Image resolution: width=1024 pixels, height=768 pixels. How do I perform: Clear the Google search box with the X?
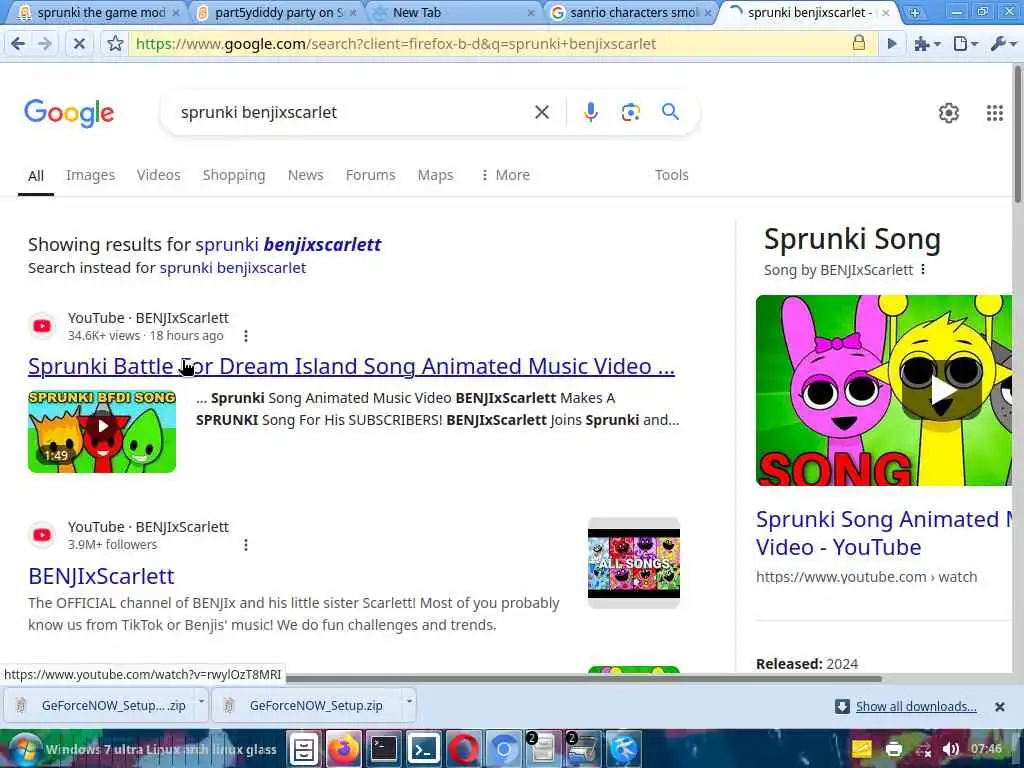[x=541, y=112]
